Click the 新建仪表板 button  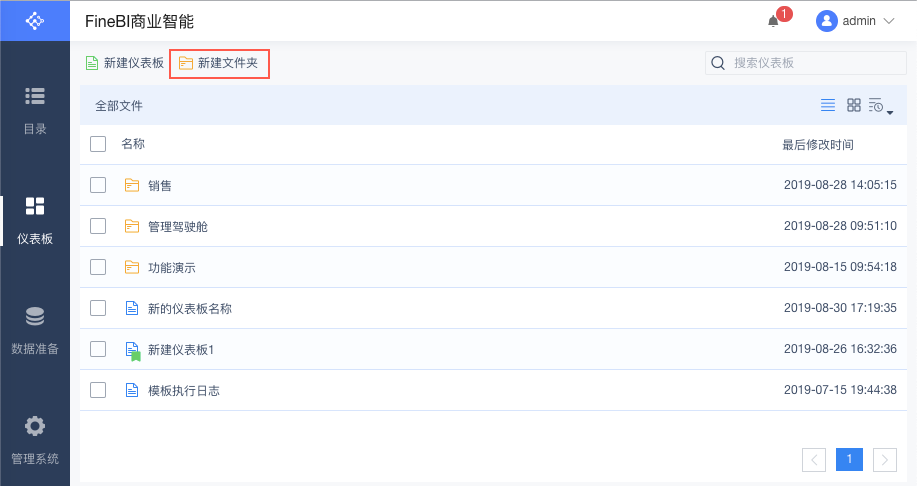pyautogui.click(x=125, y=63)
